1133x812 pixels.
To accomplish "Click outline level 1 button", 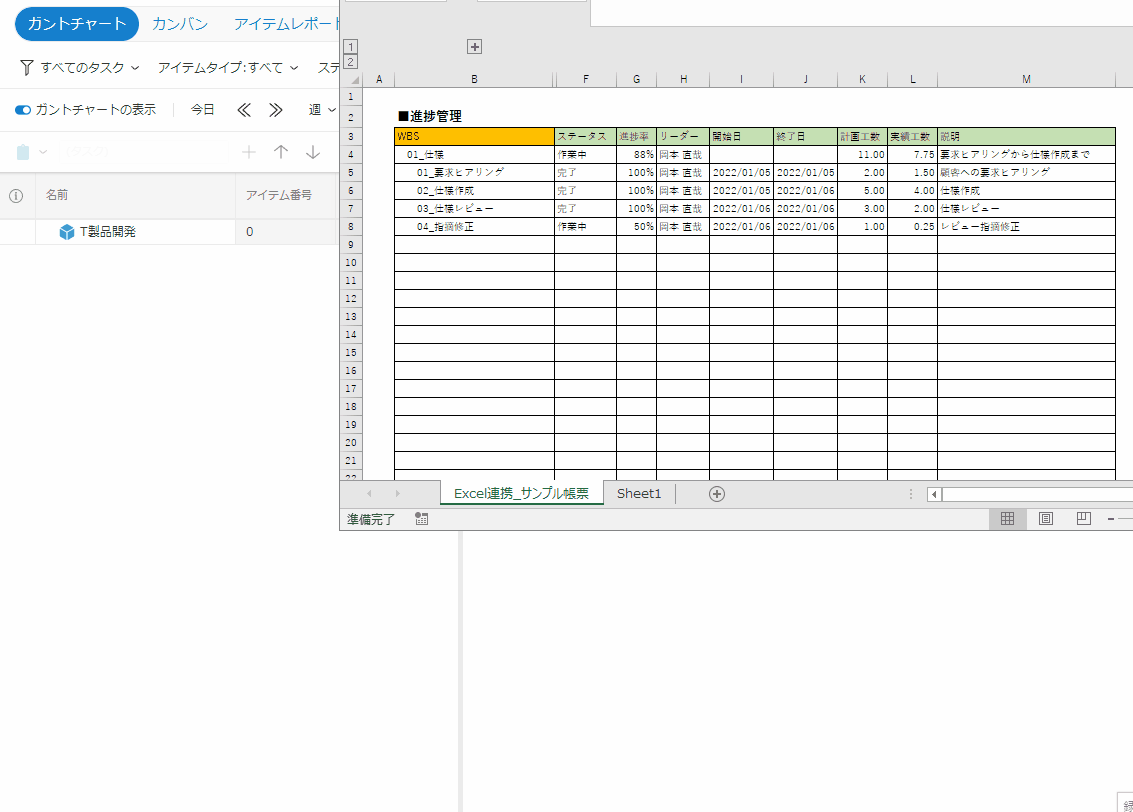I will (x=350, y=46).
